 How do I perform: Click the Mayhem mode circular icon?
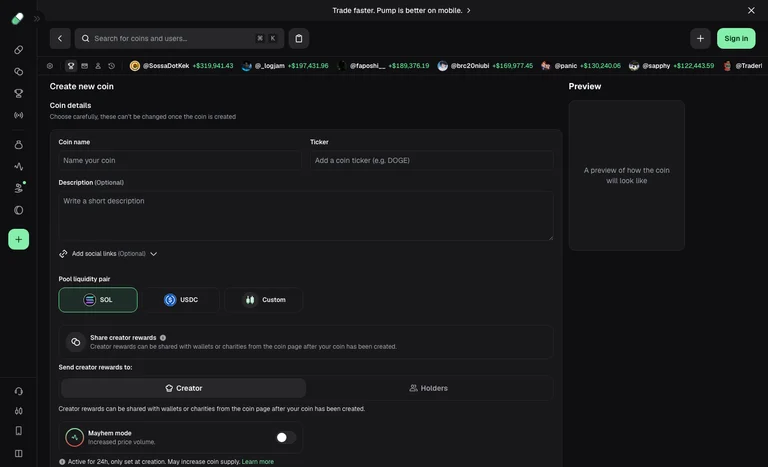tap(74, 438)
